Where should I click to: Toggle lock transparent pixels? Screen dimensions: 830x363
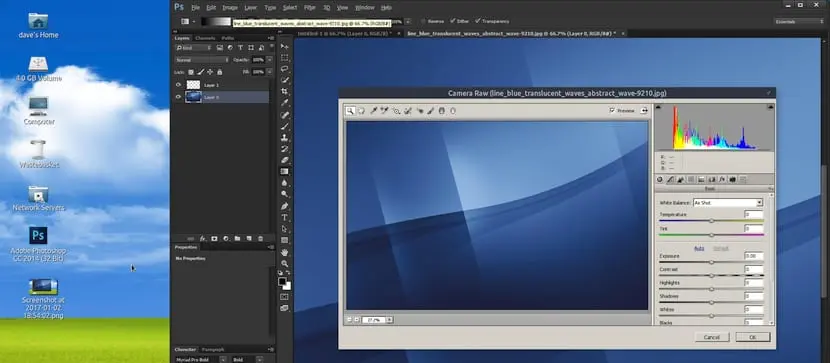coord(191,72)
